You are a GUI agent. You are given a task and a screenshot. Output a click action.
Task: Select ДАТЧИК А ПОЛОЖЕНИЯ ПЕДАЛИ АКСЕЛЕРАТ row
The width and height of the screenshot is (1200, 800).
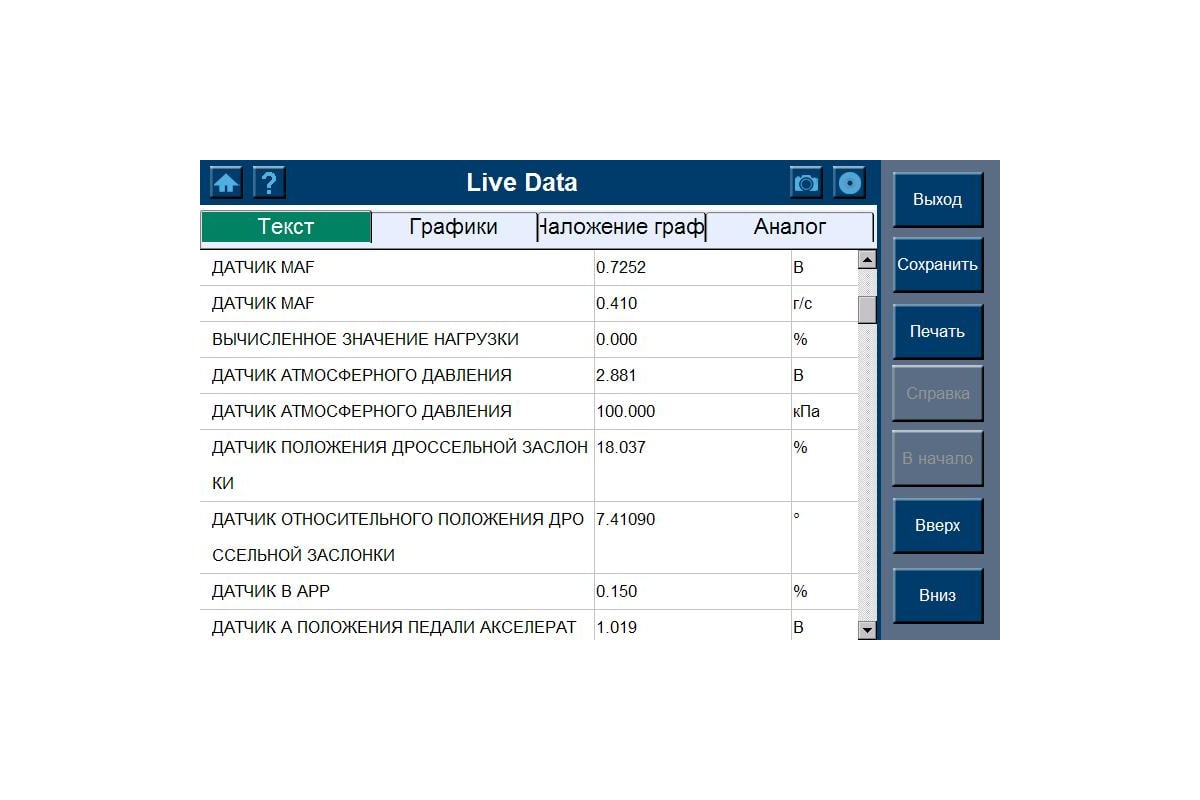pos(529,626)
